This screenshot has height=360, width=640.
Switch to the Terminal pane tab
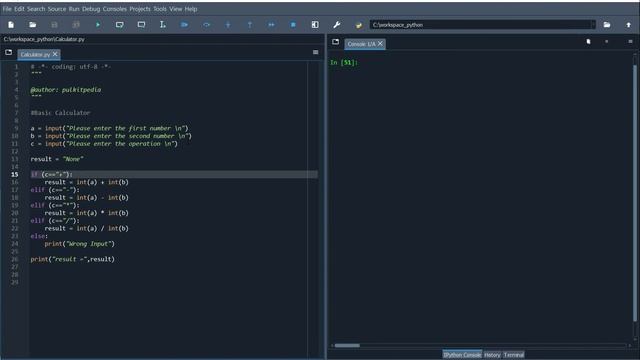513,355
